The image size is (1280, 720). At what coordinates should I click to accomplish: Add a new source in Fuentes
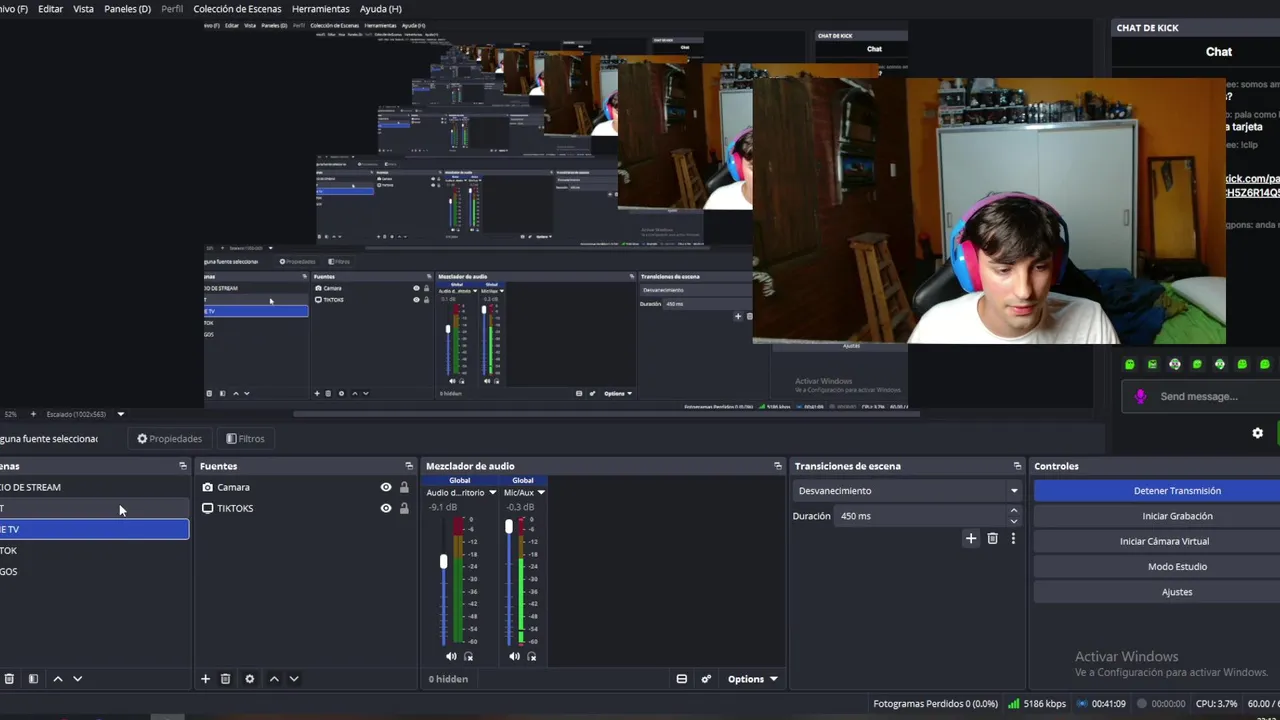tap(205, 679)
